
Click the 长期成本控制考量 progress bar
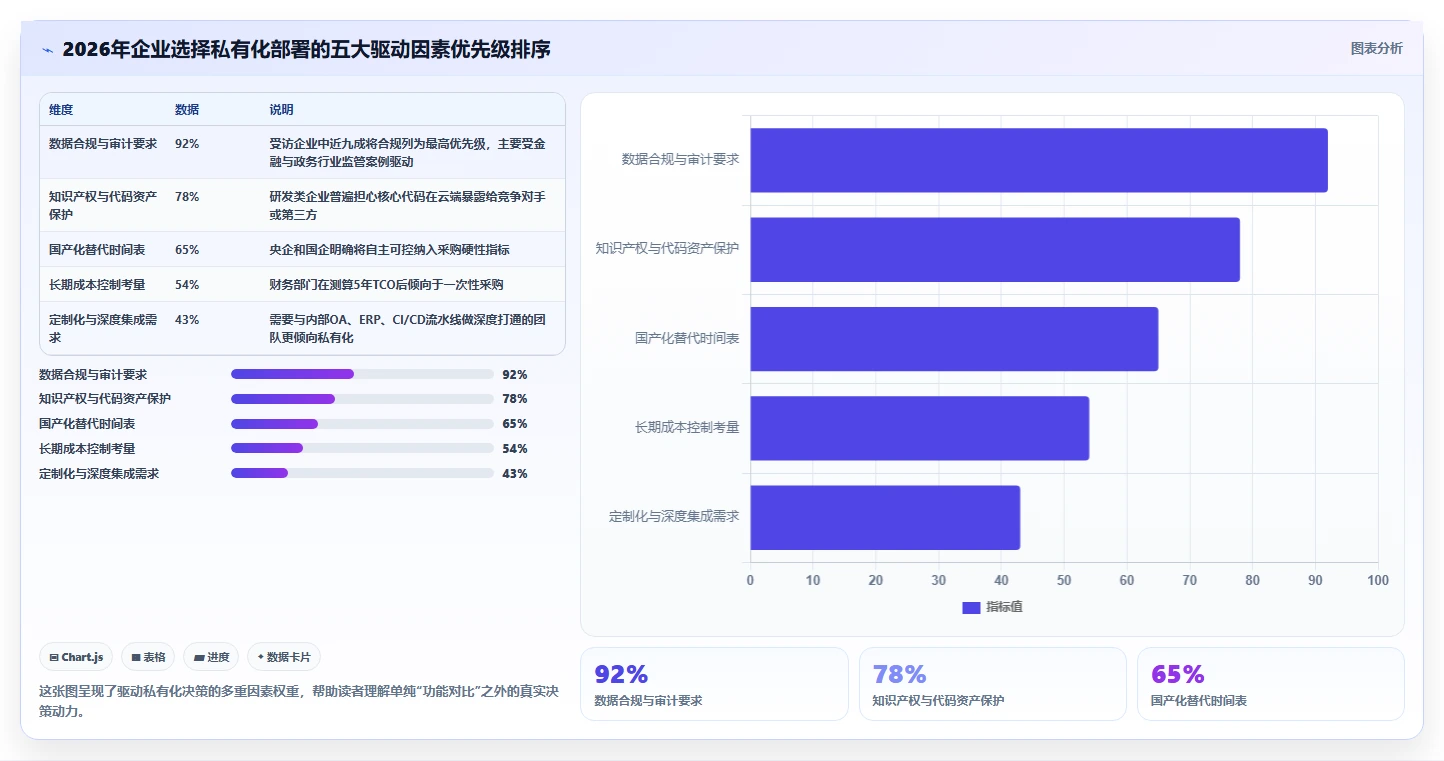click(362, 448)
